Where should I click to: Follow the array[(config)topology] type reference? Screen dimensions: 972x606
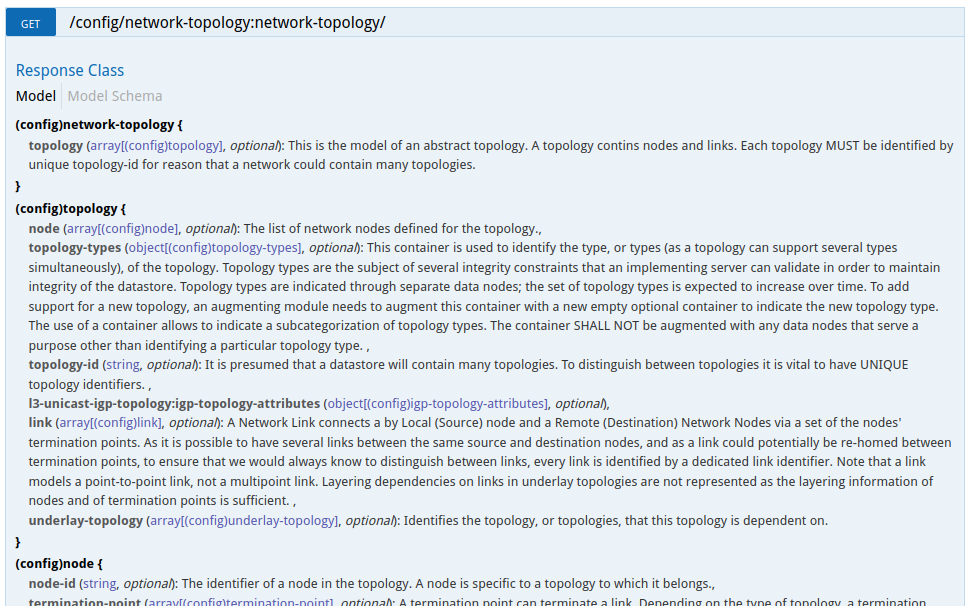[156, 146]
